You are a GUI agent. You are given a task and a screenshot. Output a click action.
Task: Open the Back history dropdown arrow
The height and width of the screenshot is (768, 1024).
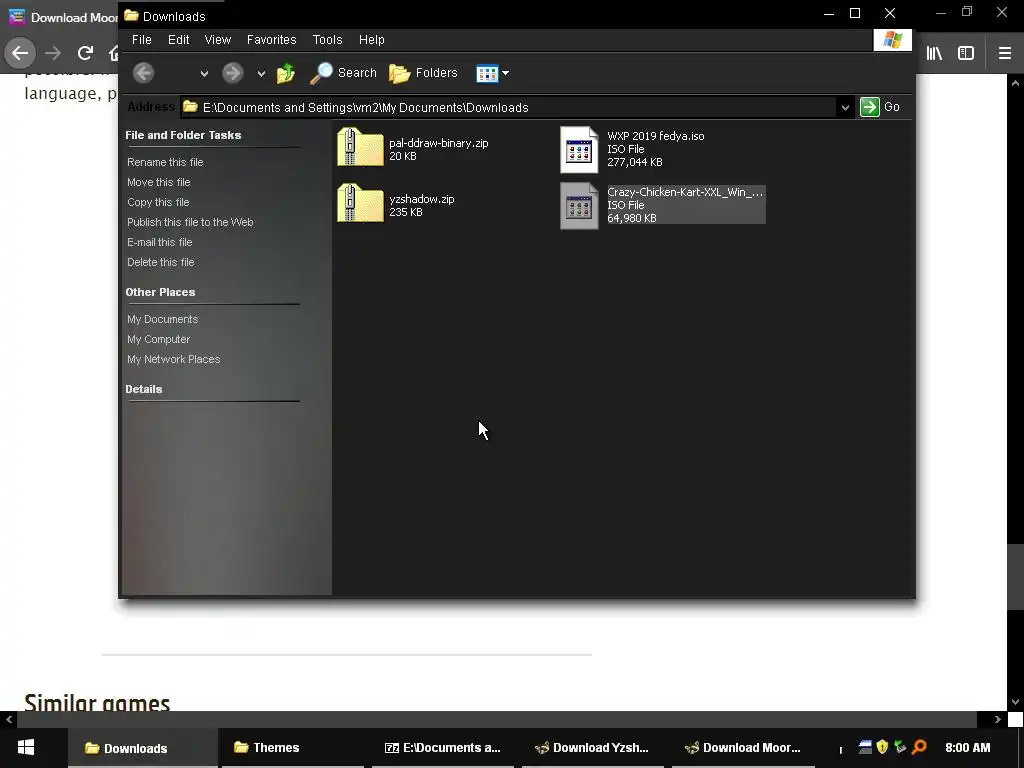click(x=204, y=74)
